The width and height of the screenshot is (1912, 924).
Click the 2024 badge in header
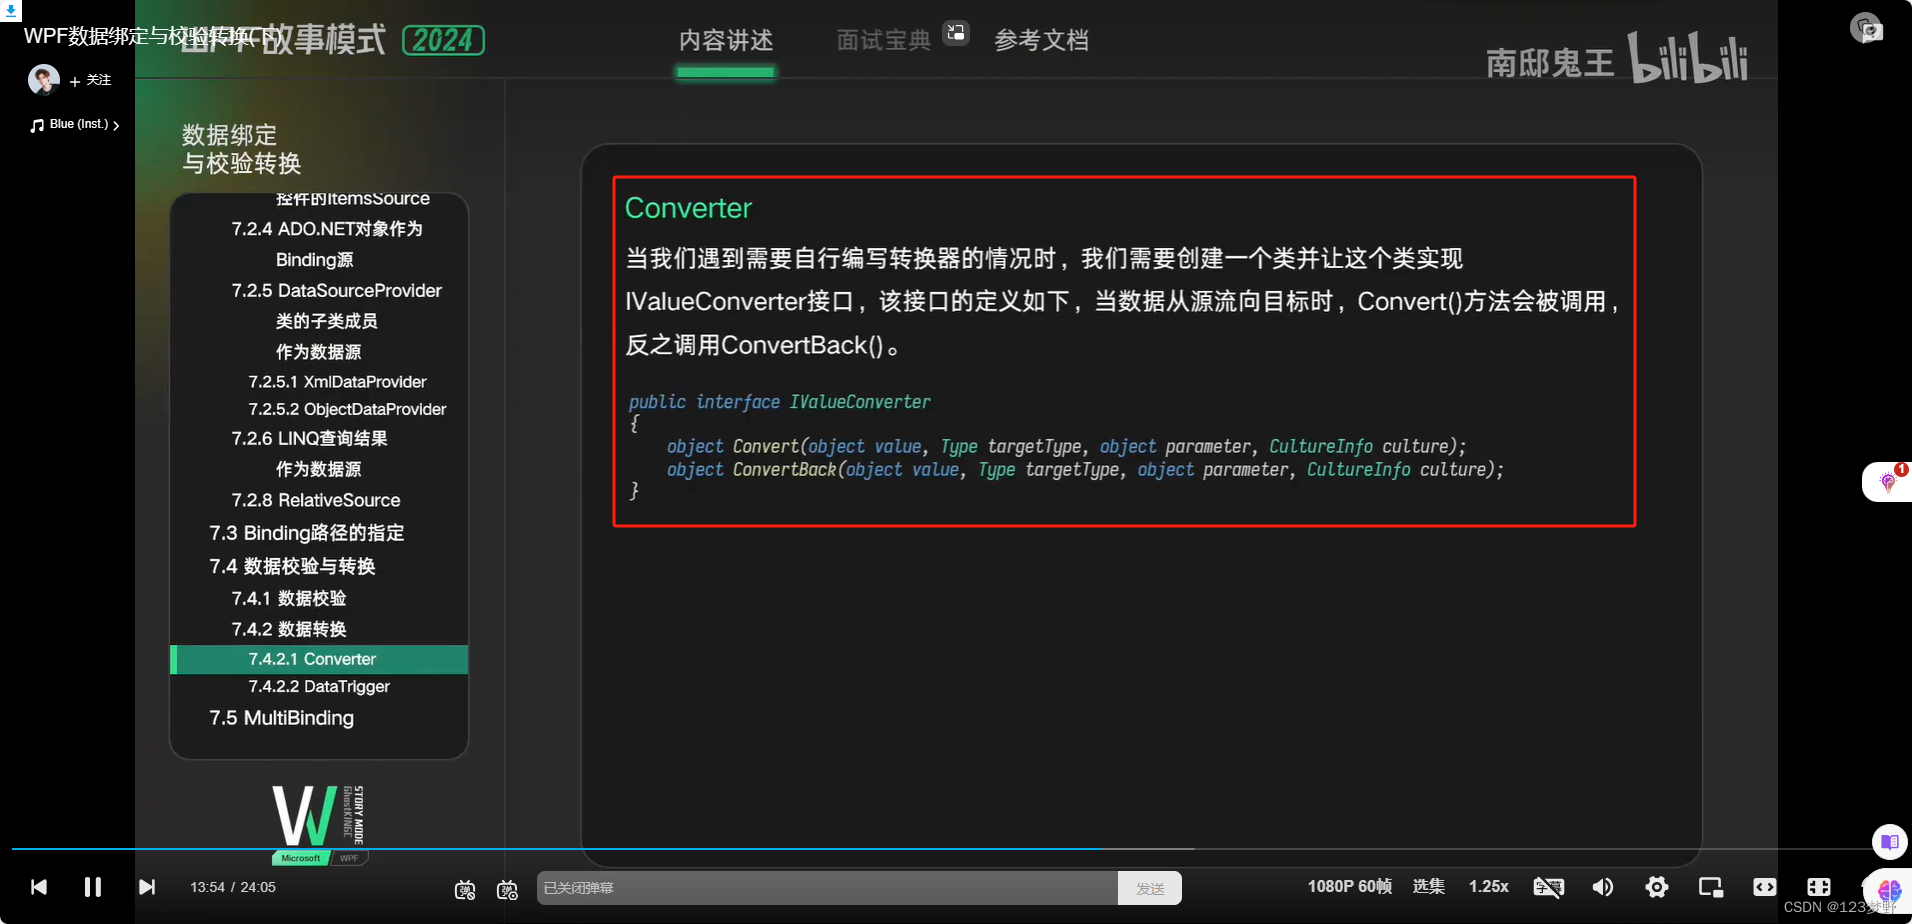[x=444, y=40]
